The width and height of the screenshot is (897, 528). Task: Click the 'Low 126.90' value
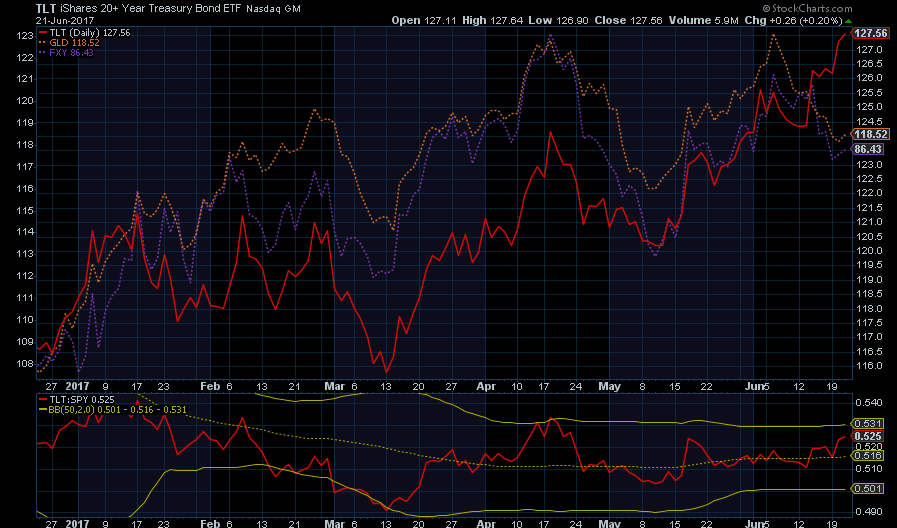coord(558,20)
